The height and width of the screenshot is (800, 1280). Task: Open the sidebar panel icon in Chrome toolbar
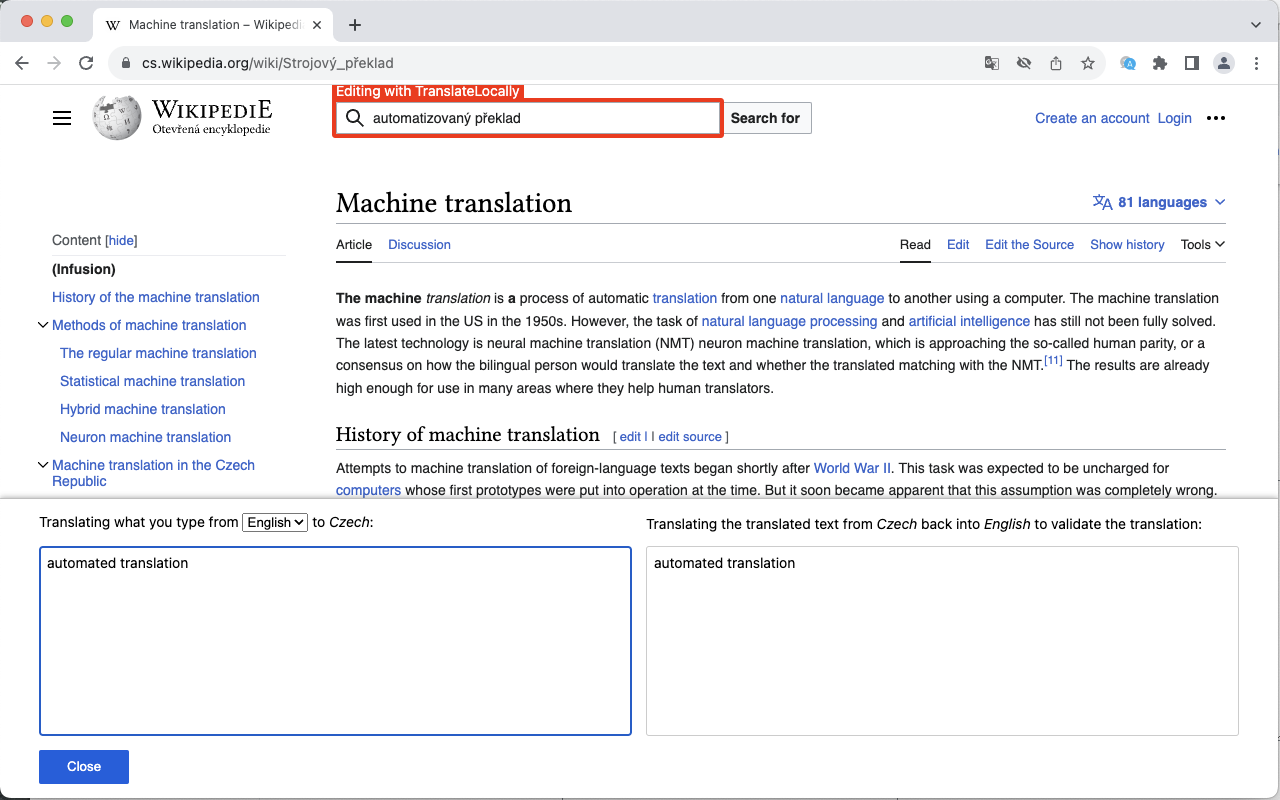point(1191,62)
